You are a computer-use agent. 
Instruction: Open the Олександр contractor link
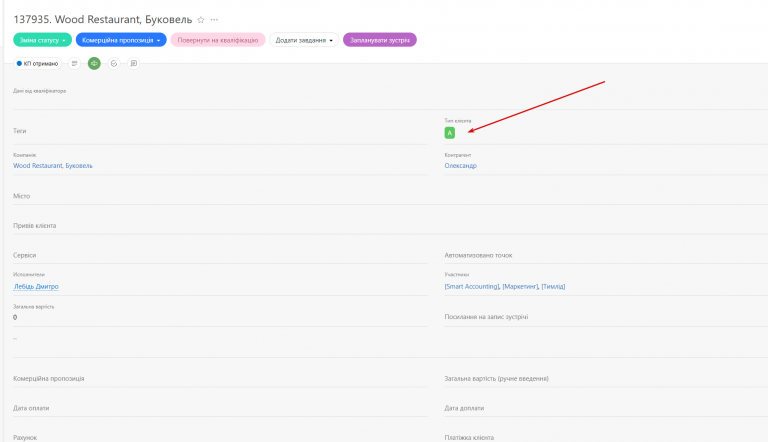(460, 166)
